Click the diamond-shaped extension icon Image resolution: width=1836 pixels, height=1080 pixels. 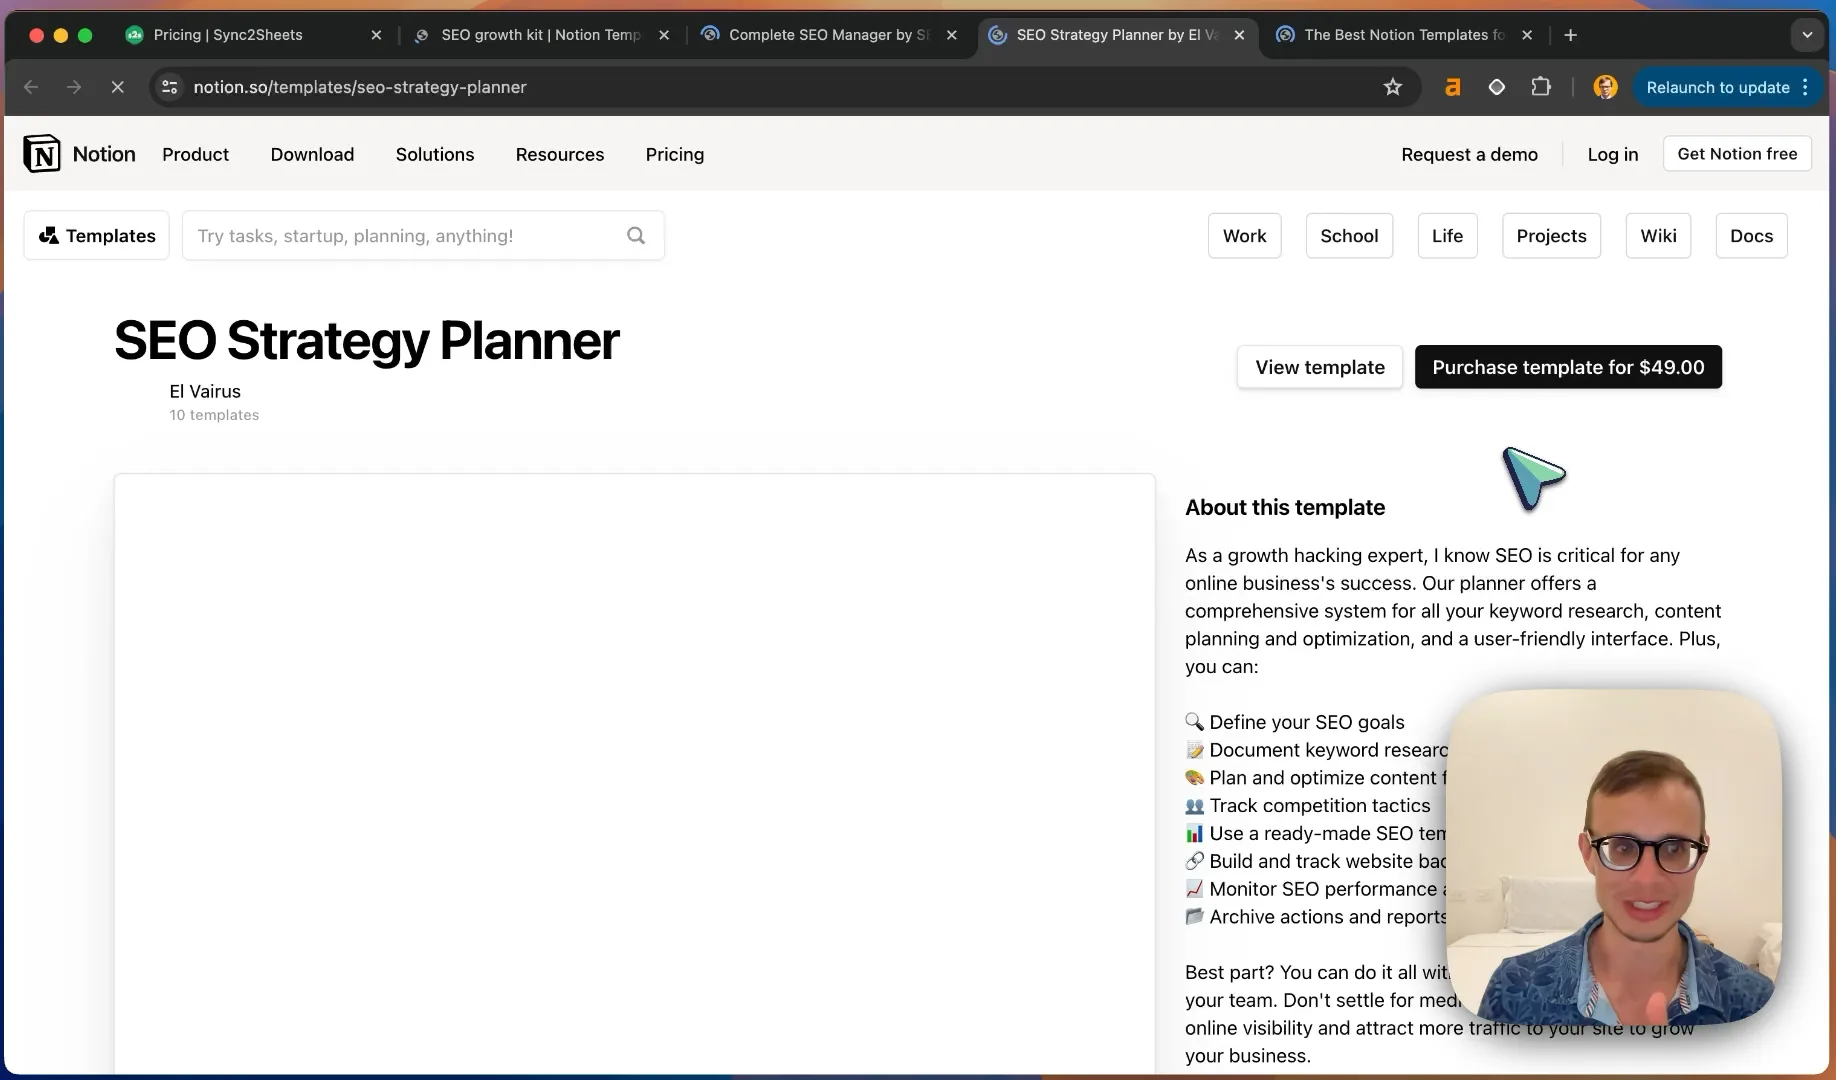pos(1497,87)
